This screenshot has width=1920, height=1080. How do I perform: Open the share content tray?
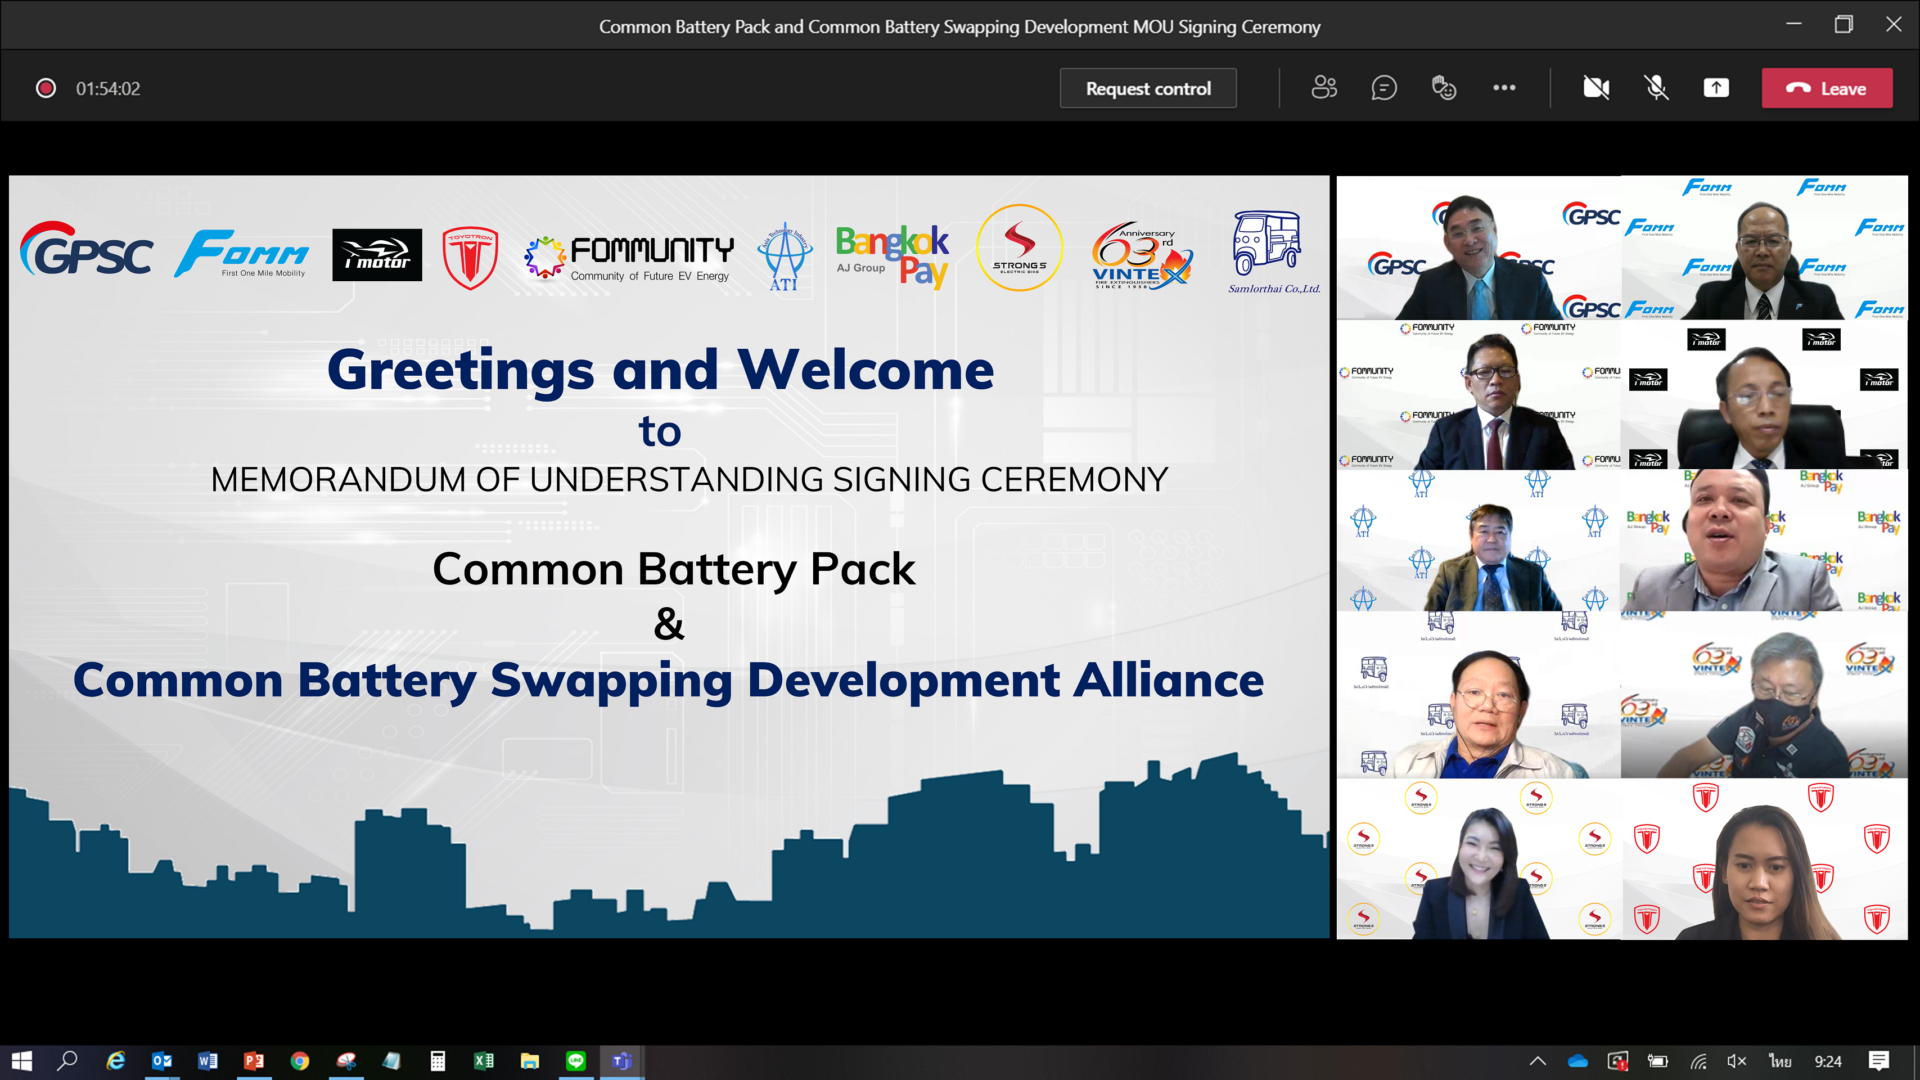pyautogui.click(x=1716, y=88)
